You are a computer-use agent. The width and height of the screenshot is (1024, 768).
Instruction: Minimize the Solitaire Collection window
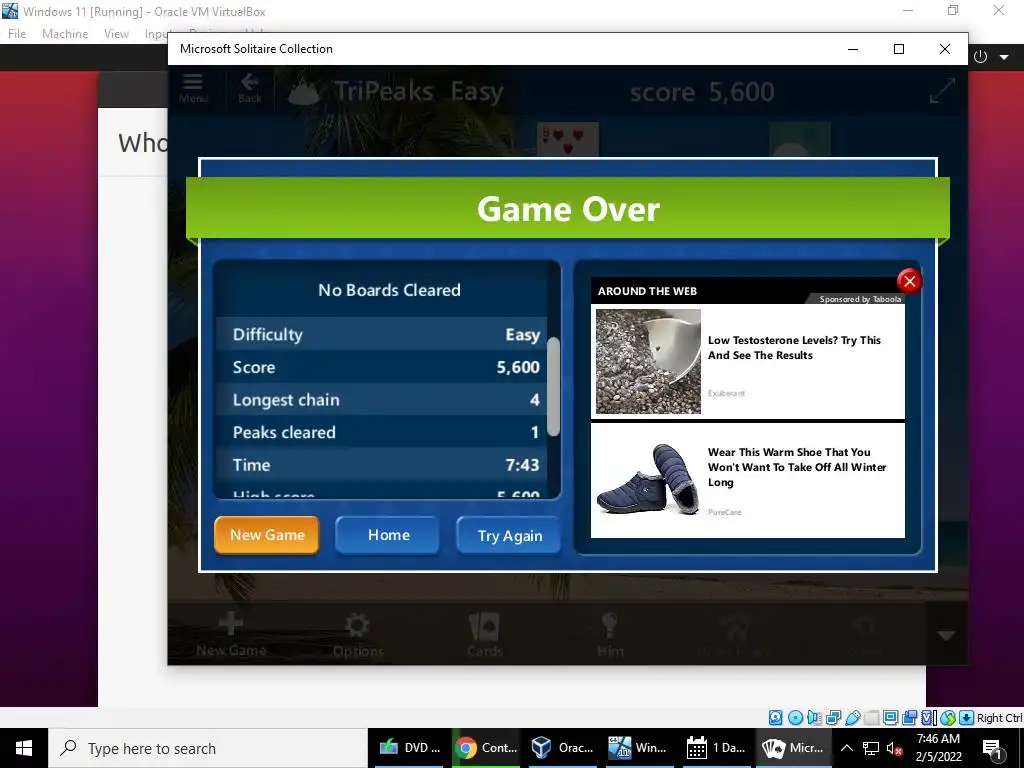[853, 49]
